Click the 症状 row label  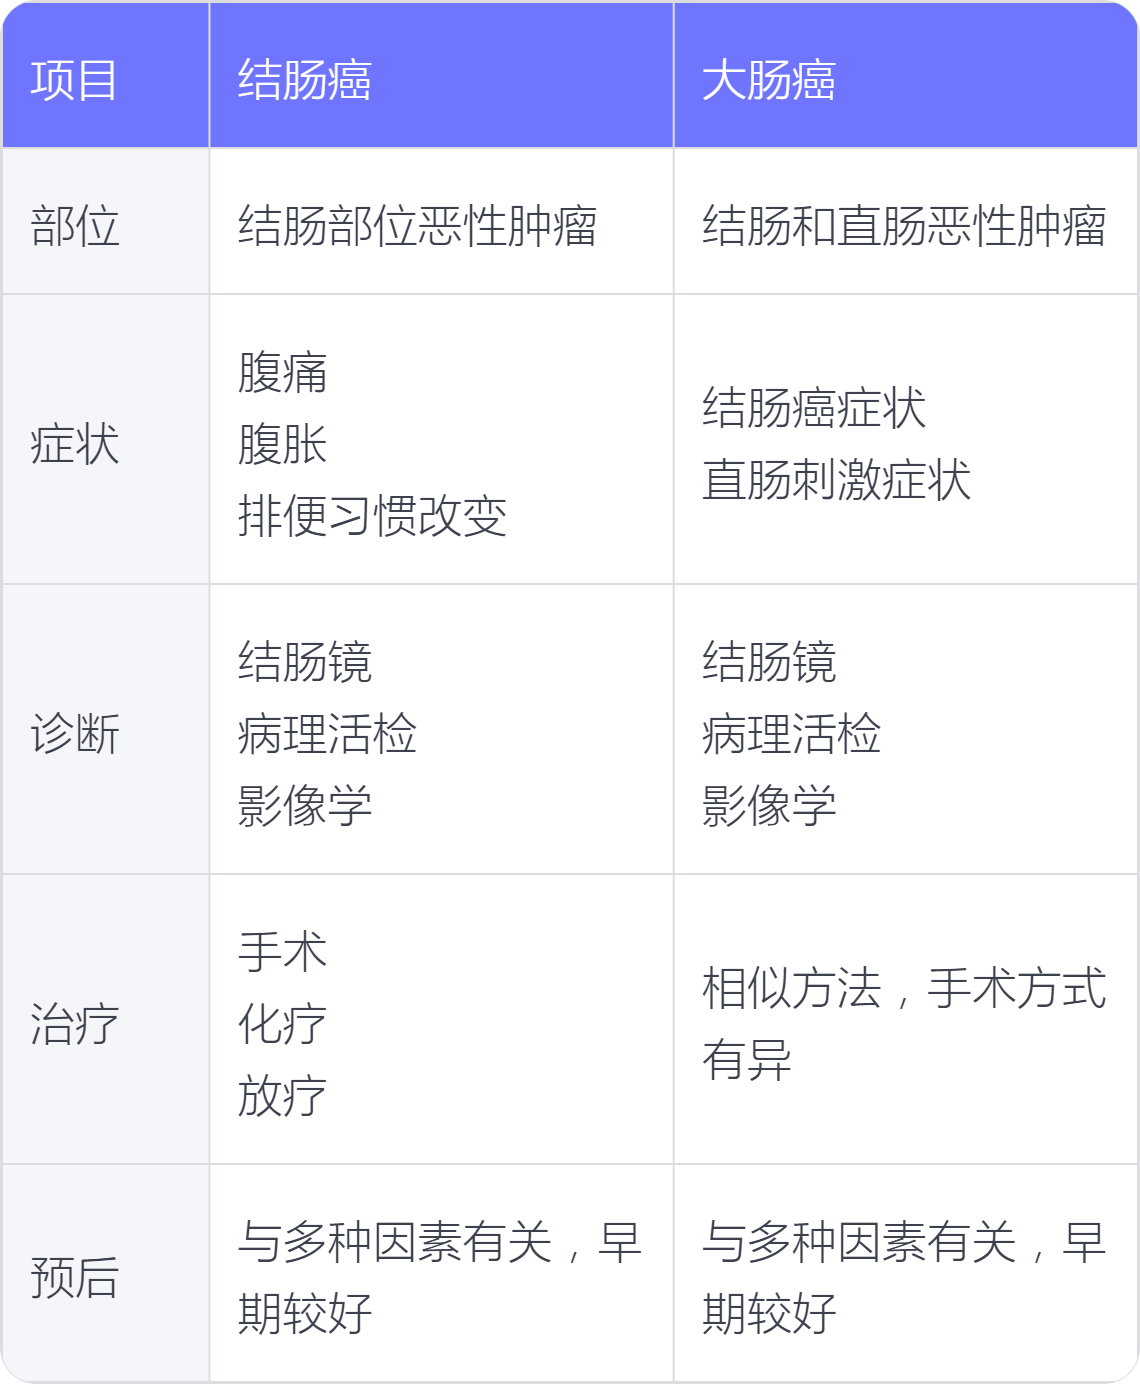pyautogui.click(x=75, y=444)
